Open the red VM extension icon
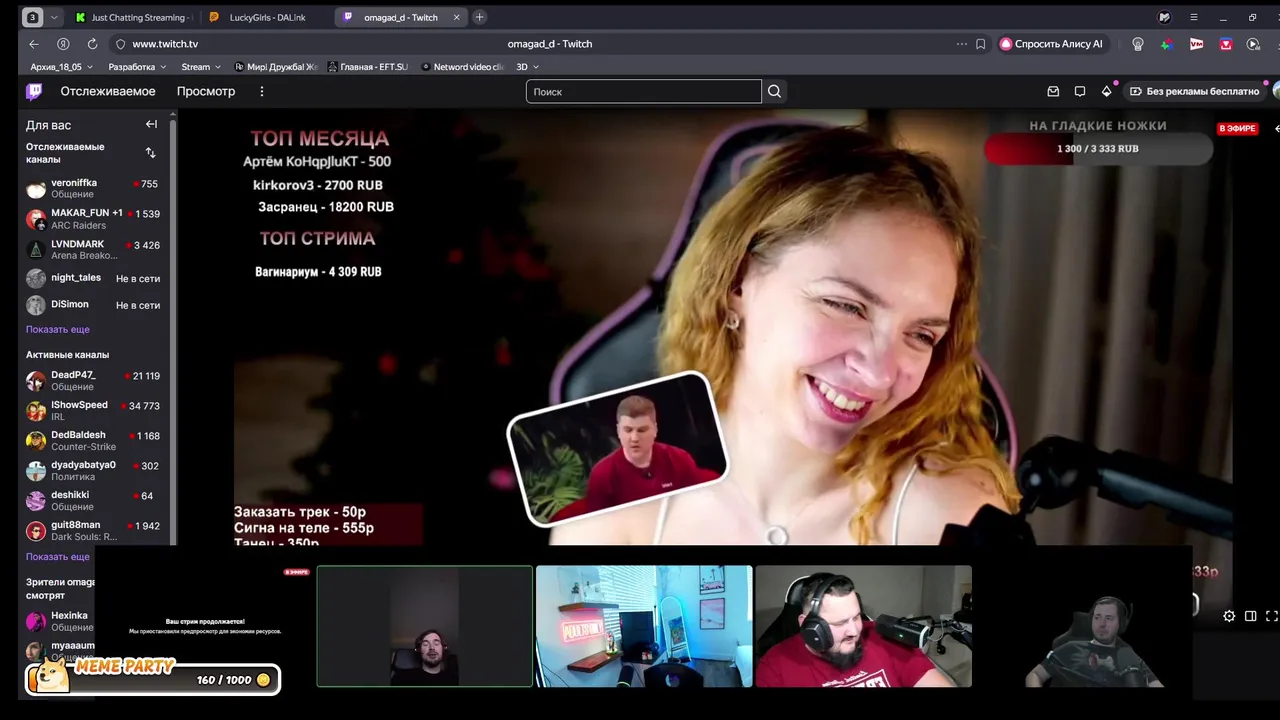1280x720 pixels. point(1196,44)
